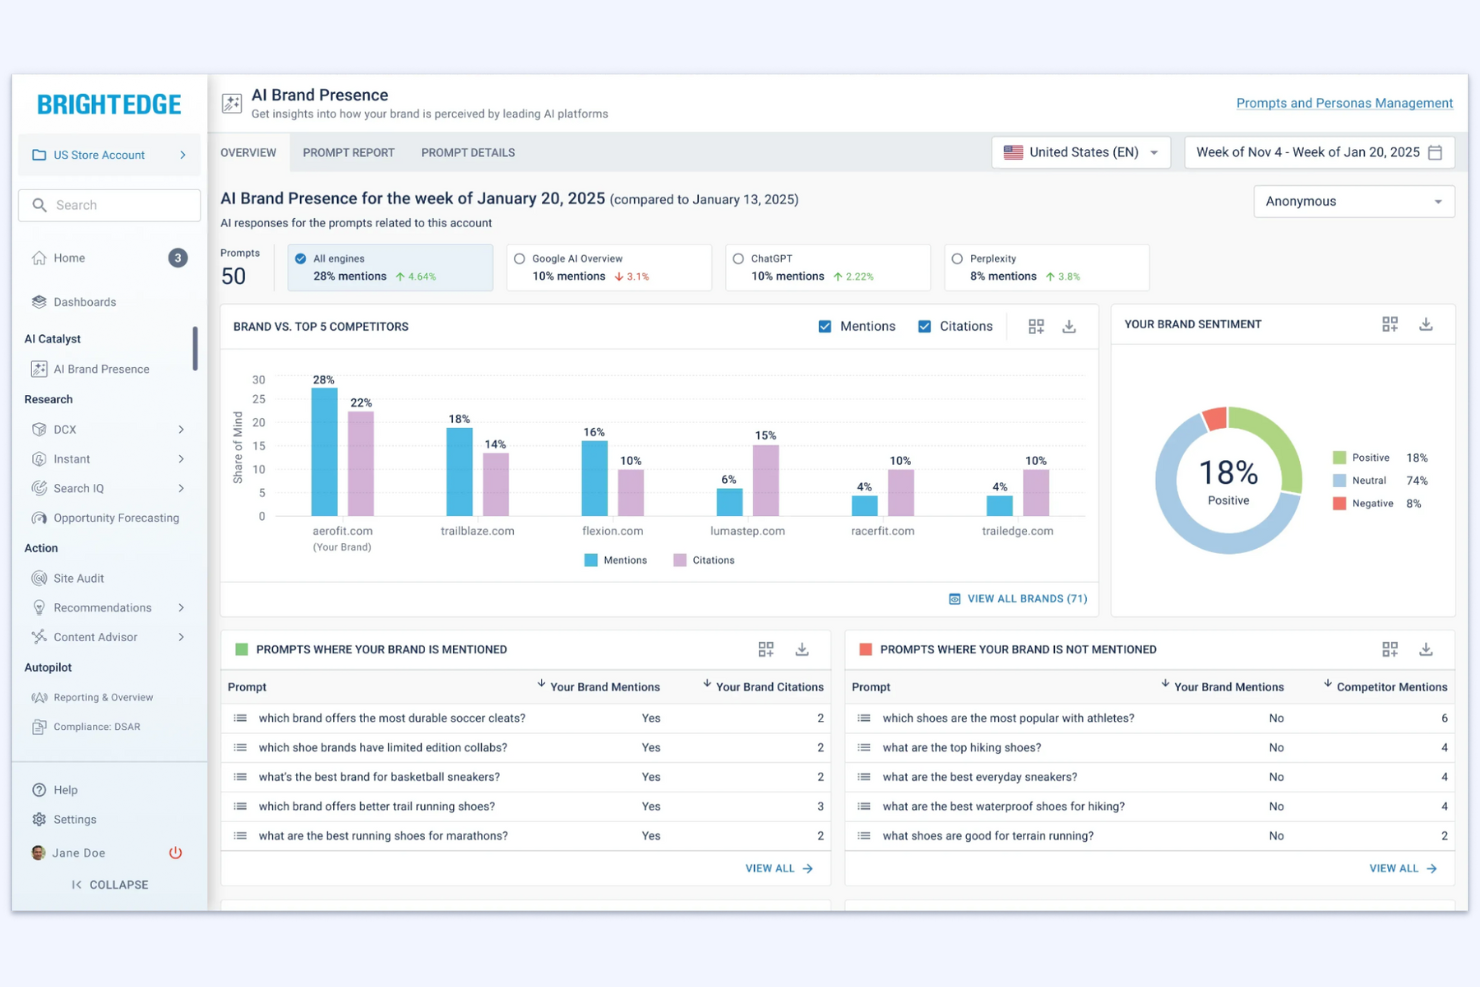
Task: Select the Content Advisor icon
Action: (39, 637)
